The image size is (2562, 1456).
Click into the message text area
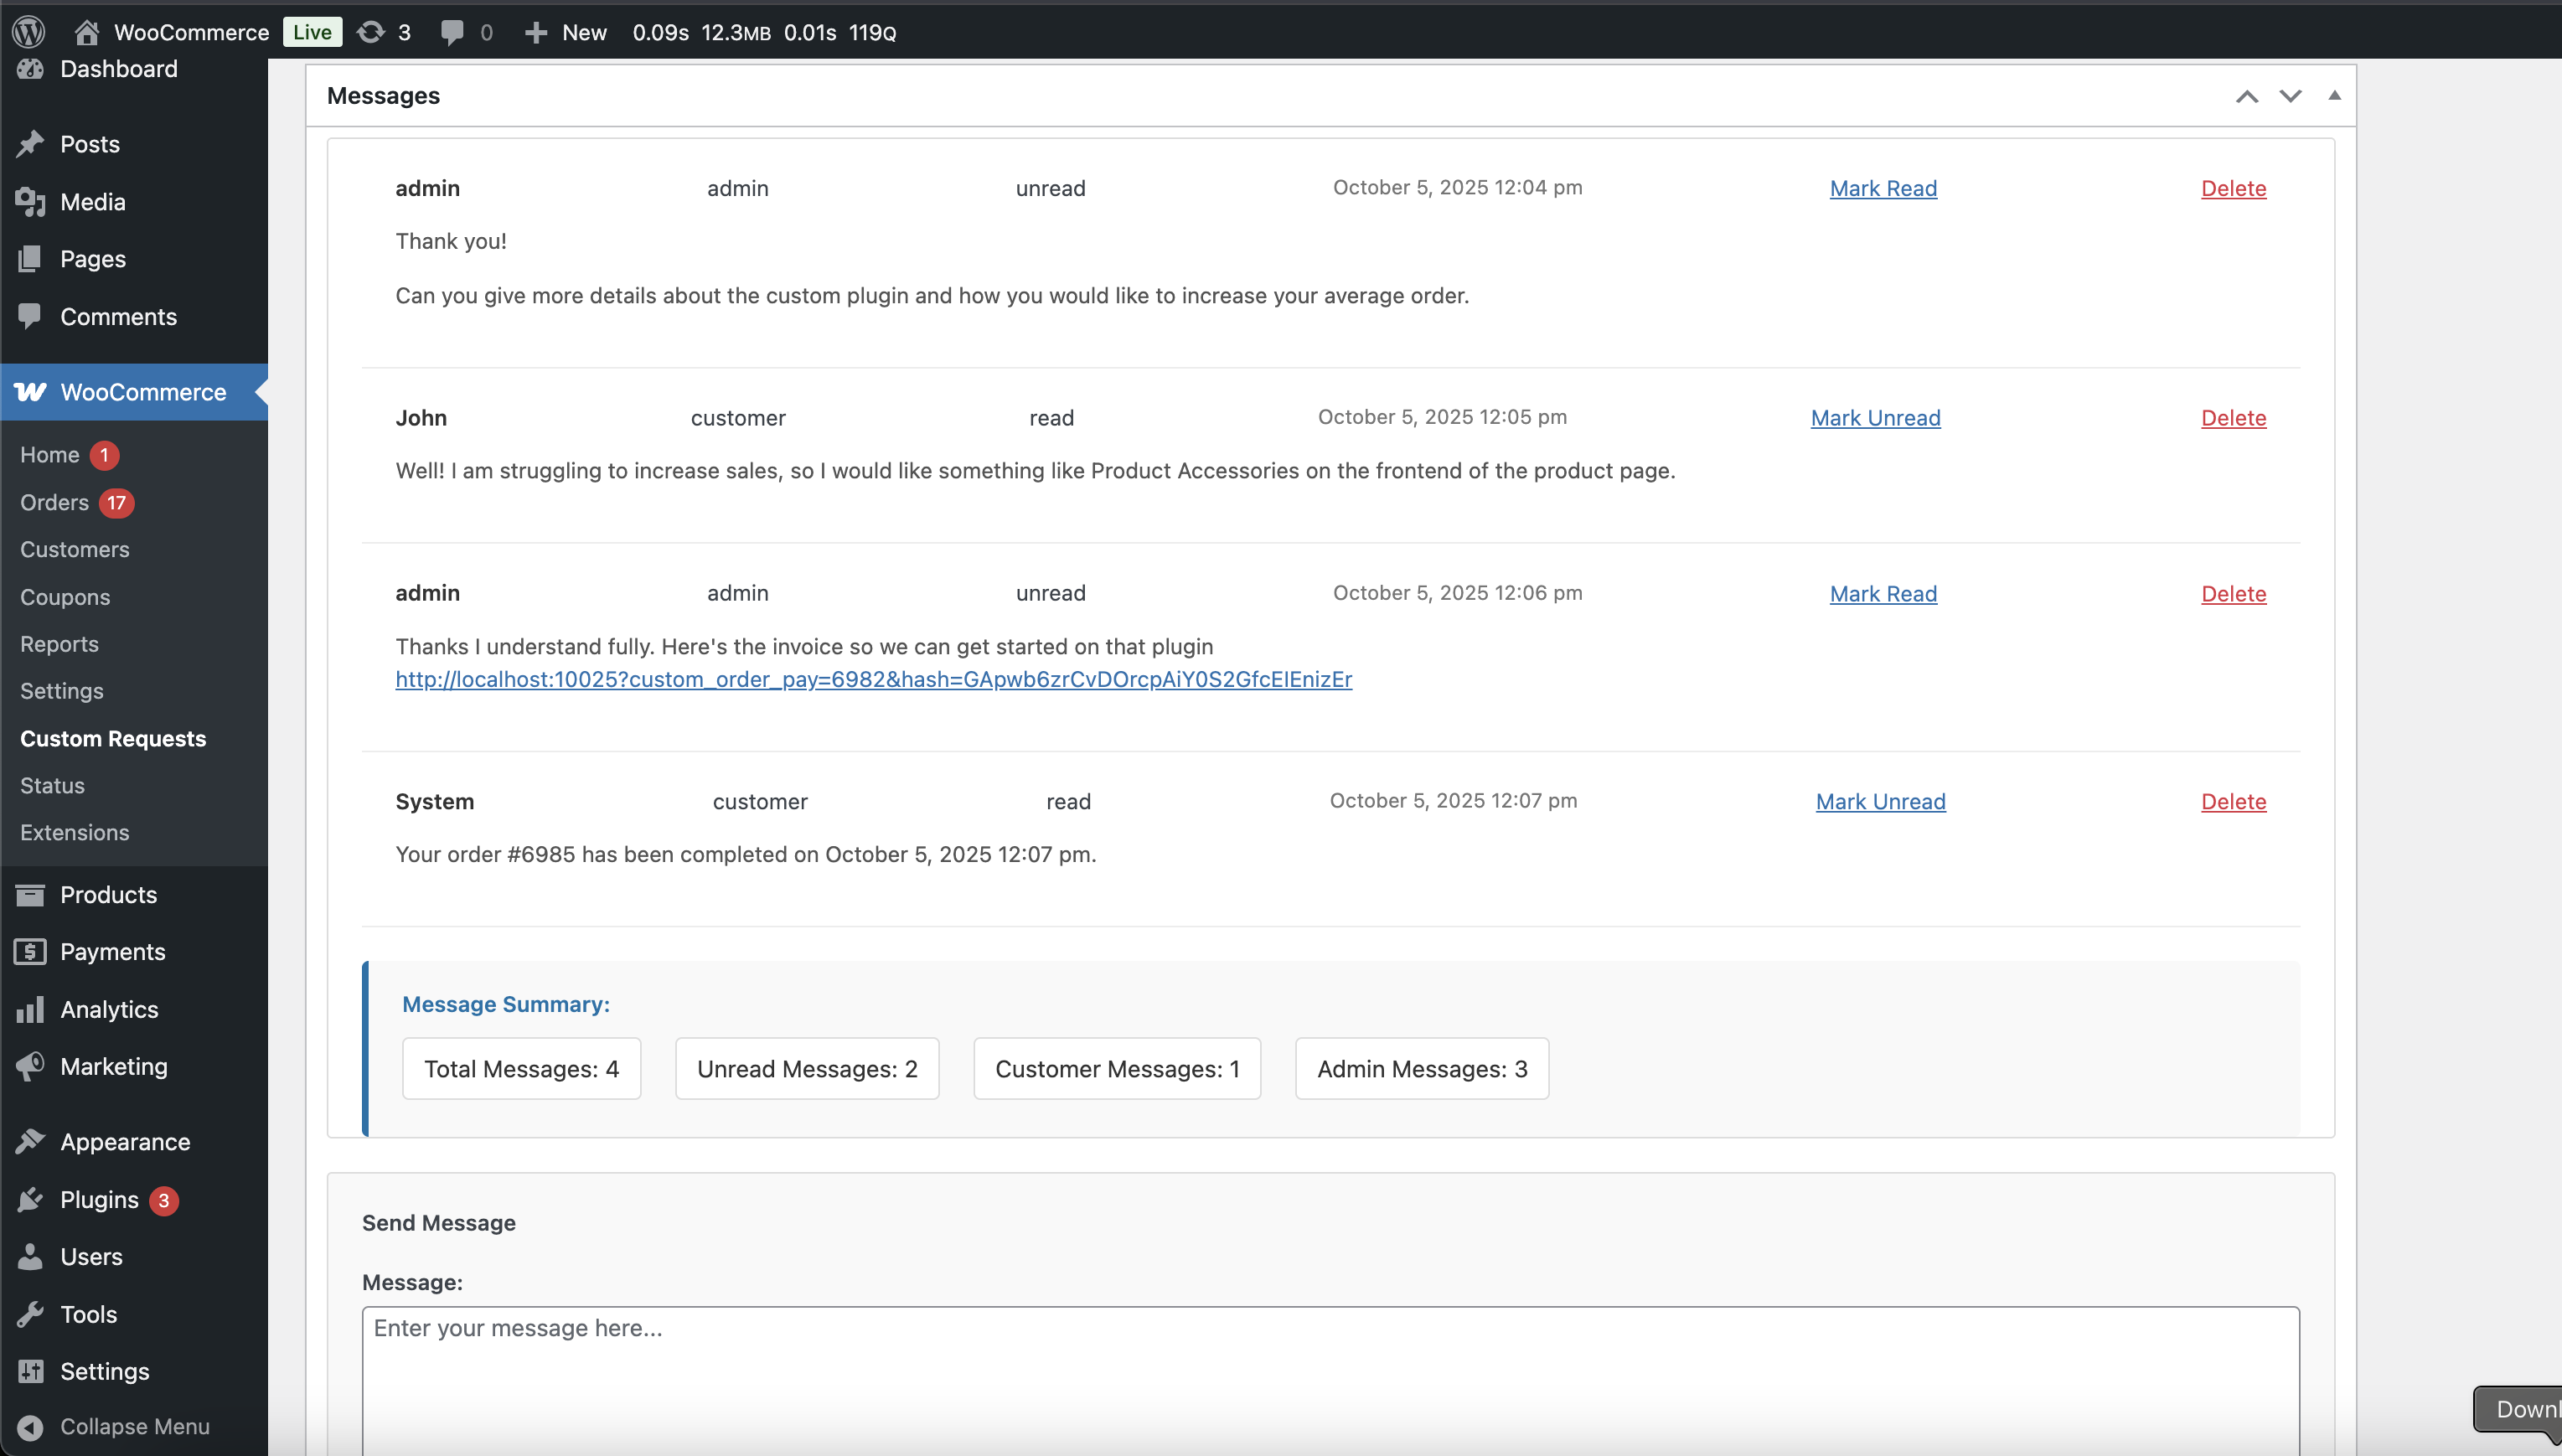1330,1380
